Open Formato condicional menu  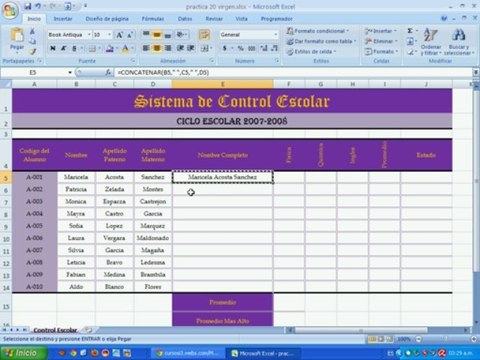(x=318, y=31)
